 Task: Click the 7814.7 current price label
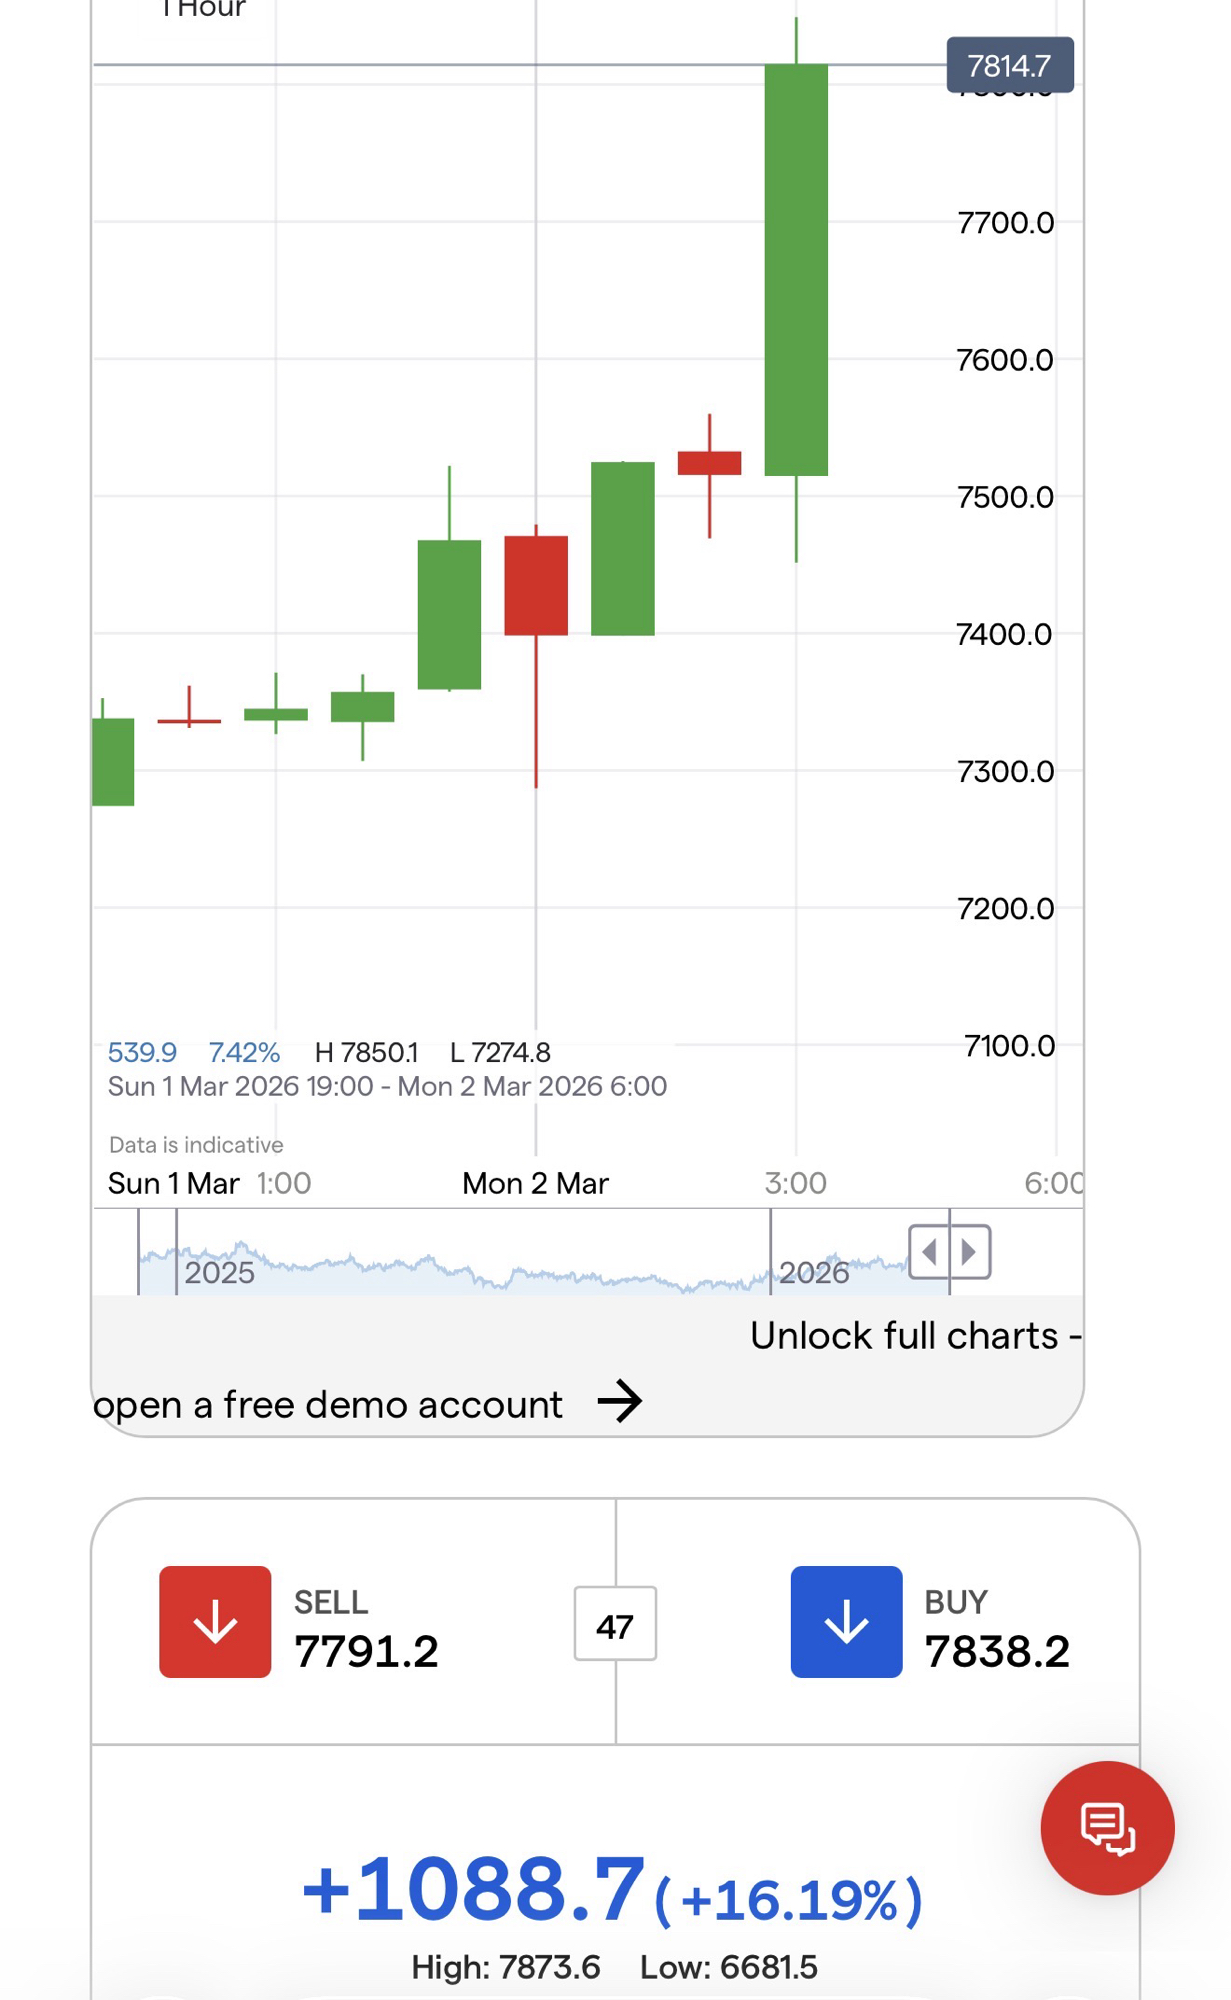[x=1009, y=66]
